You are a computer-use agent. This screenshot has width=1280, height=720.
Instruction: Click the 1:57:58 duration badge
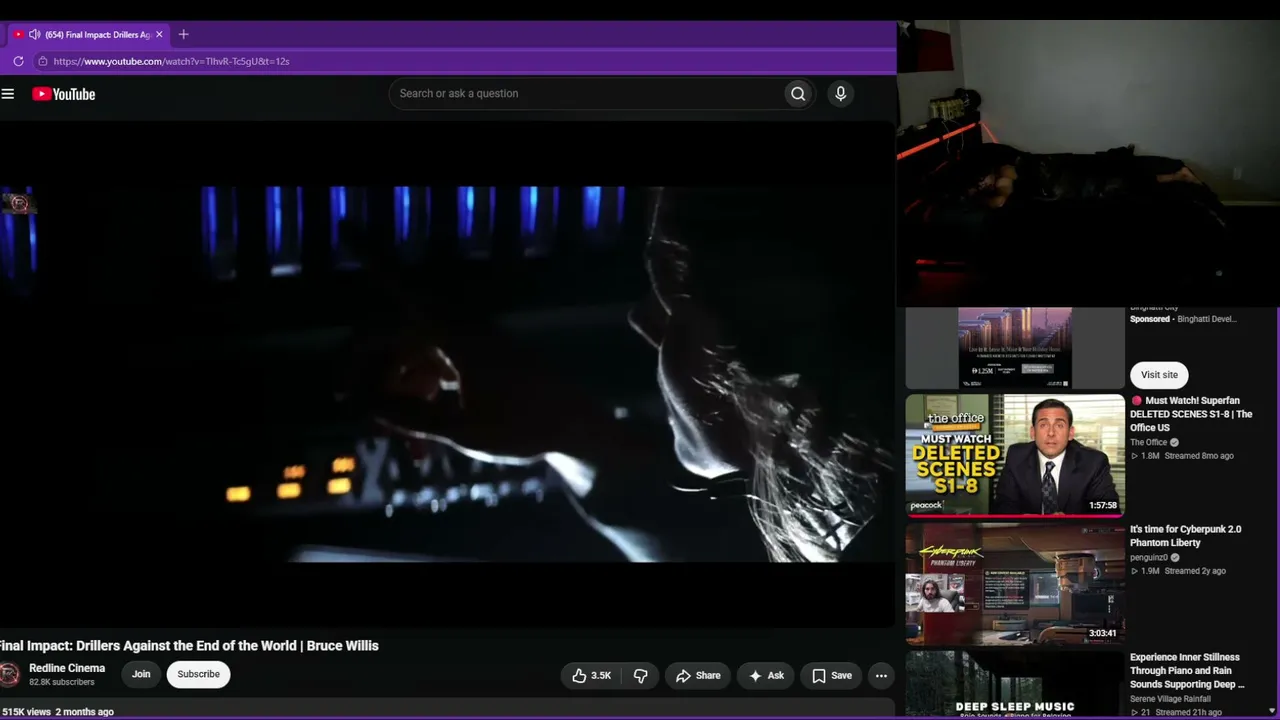click(1103, 506)
